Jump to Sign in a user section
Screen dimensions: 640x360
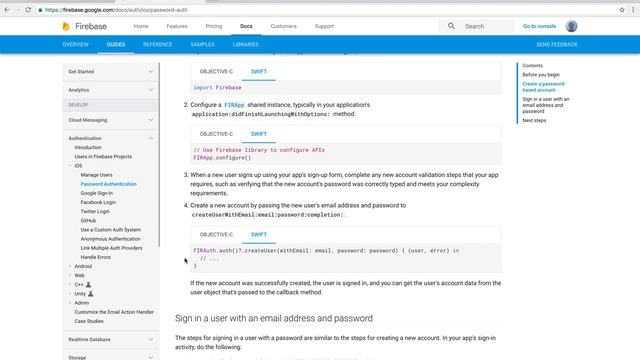coord(546,105)
